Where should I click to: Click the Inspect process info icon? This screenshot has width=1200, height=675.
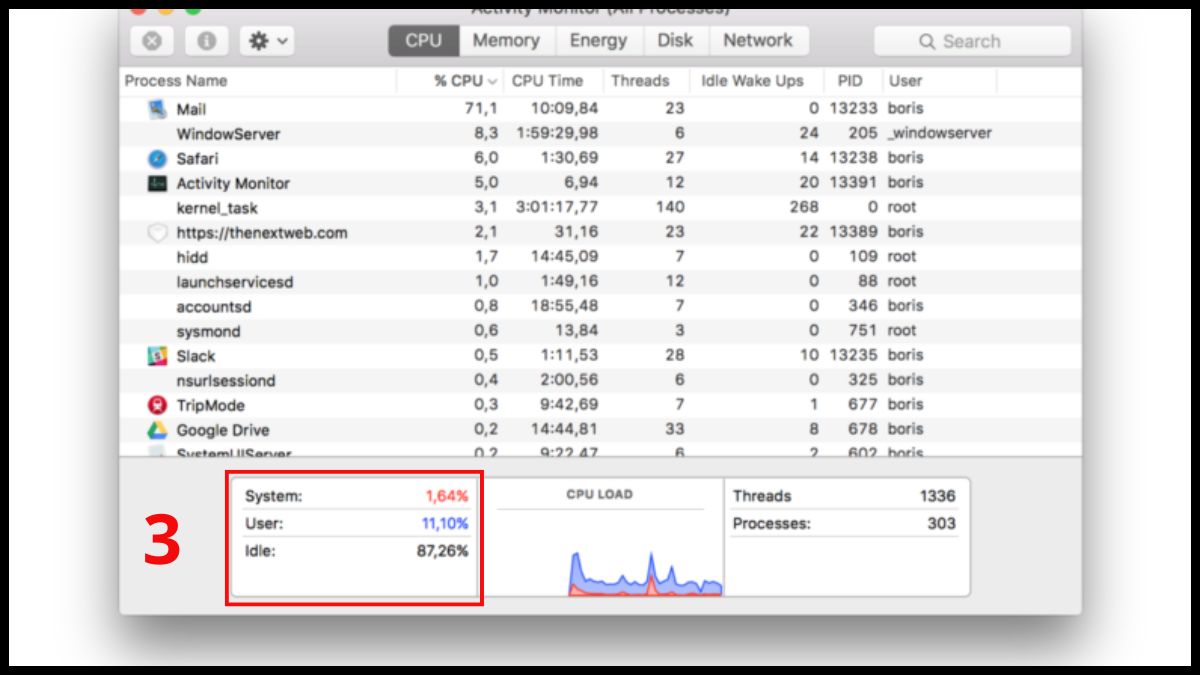point(207,41)
